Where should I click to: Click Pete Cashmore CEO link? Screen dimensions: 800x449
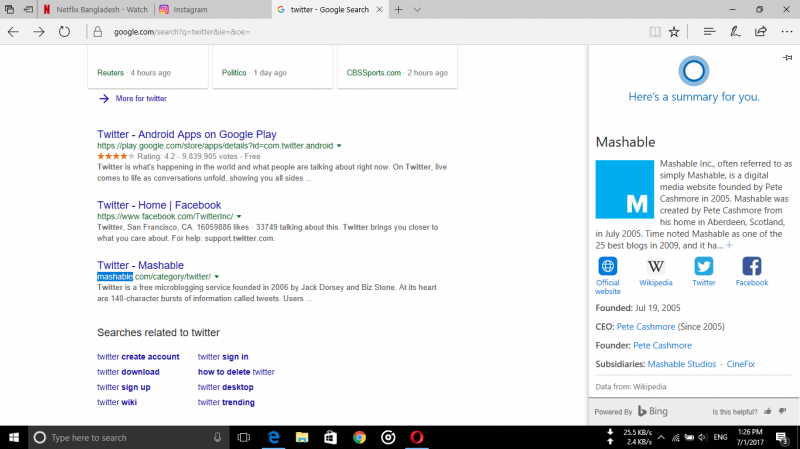(645, 327)
